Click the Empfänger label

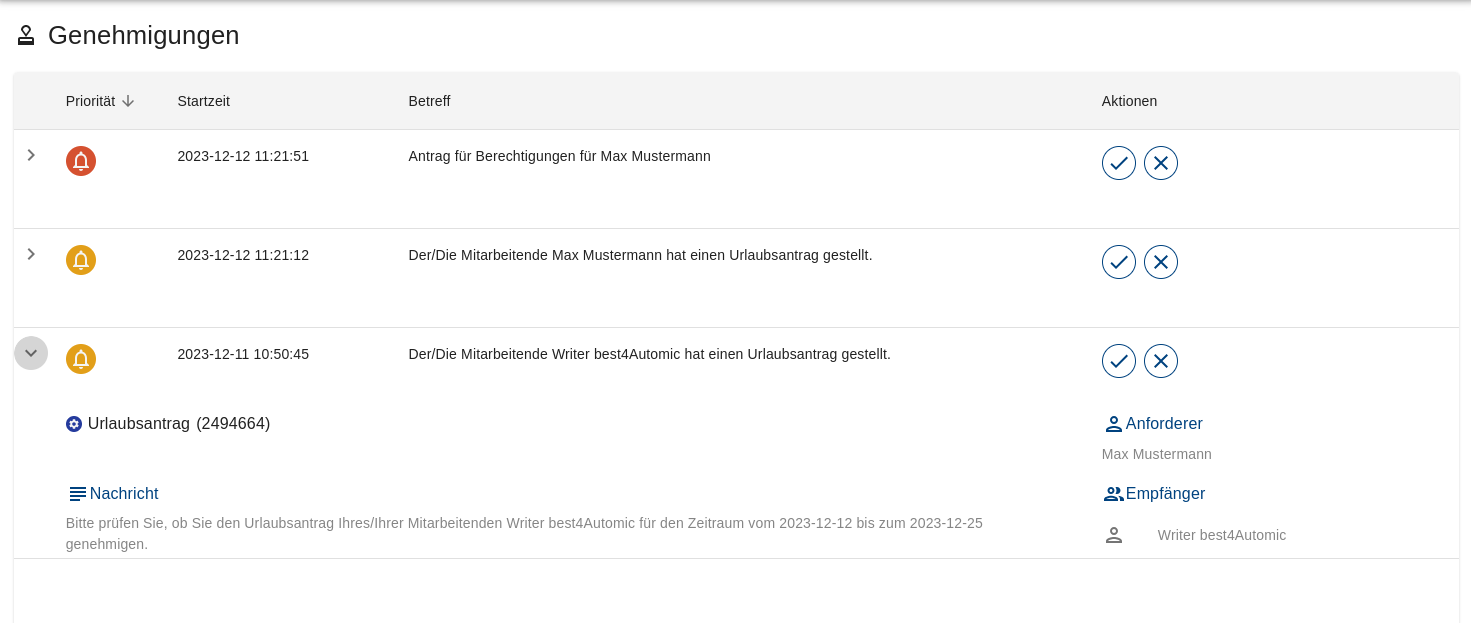[1164, 494]
